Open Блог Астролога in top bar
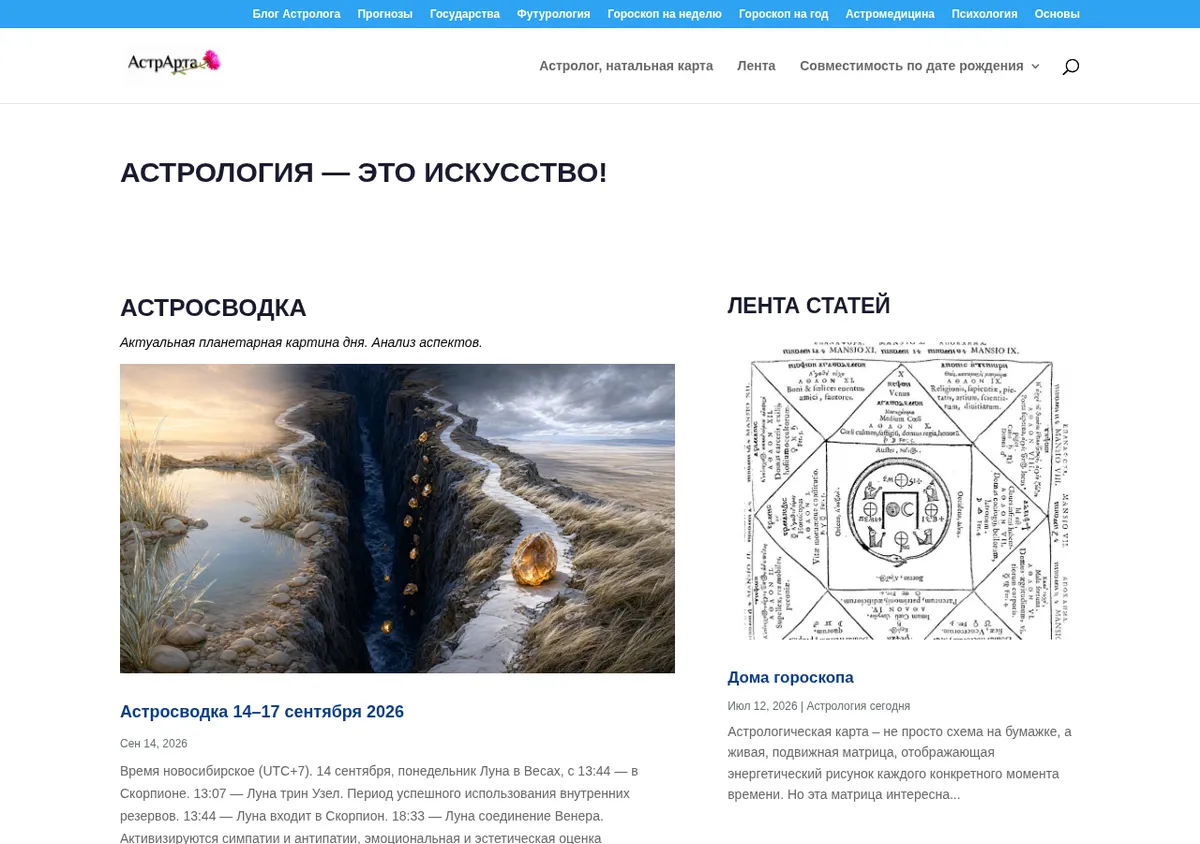Viewport: 1200px width, 844px height. click(x=296, y=14)
